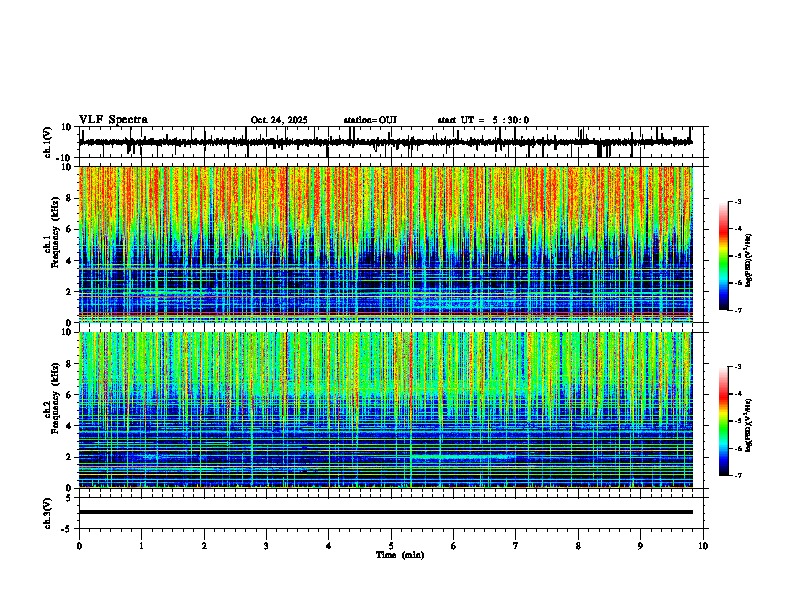The width and height of the screenshot is (792, 612).
Task: Click the "ch.3(V)" axis label
Action: (x=48, y=513)
